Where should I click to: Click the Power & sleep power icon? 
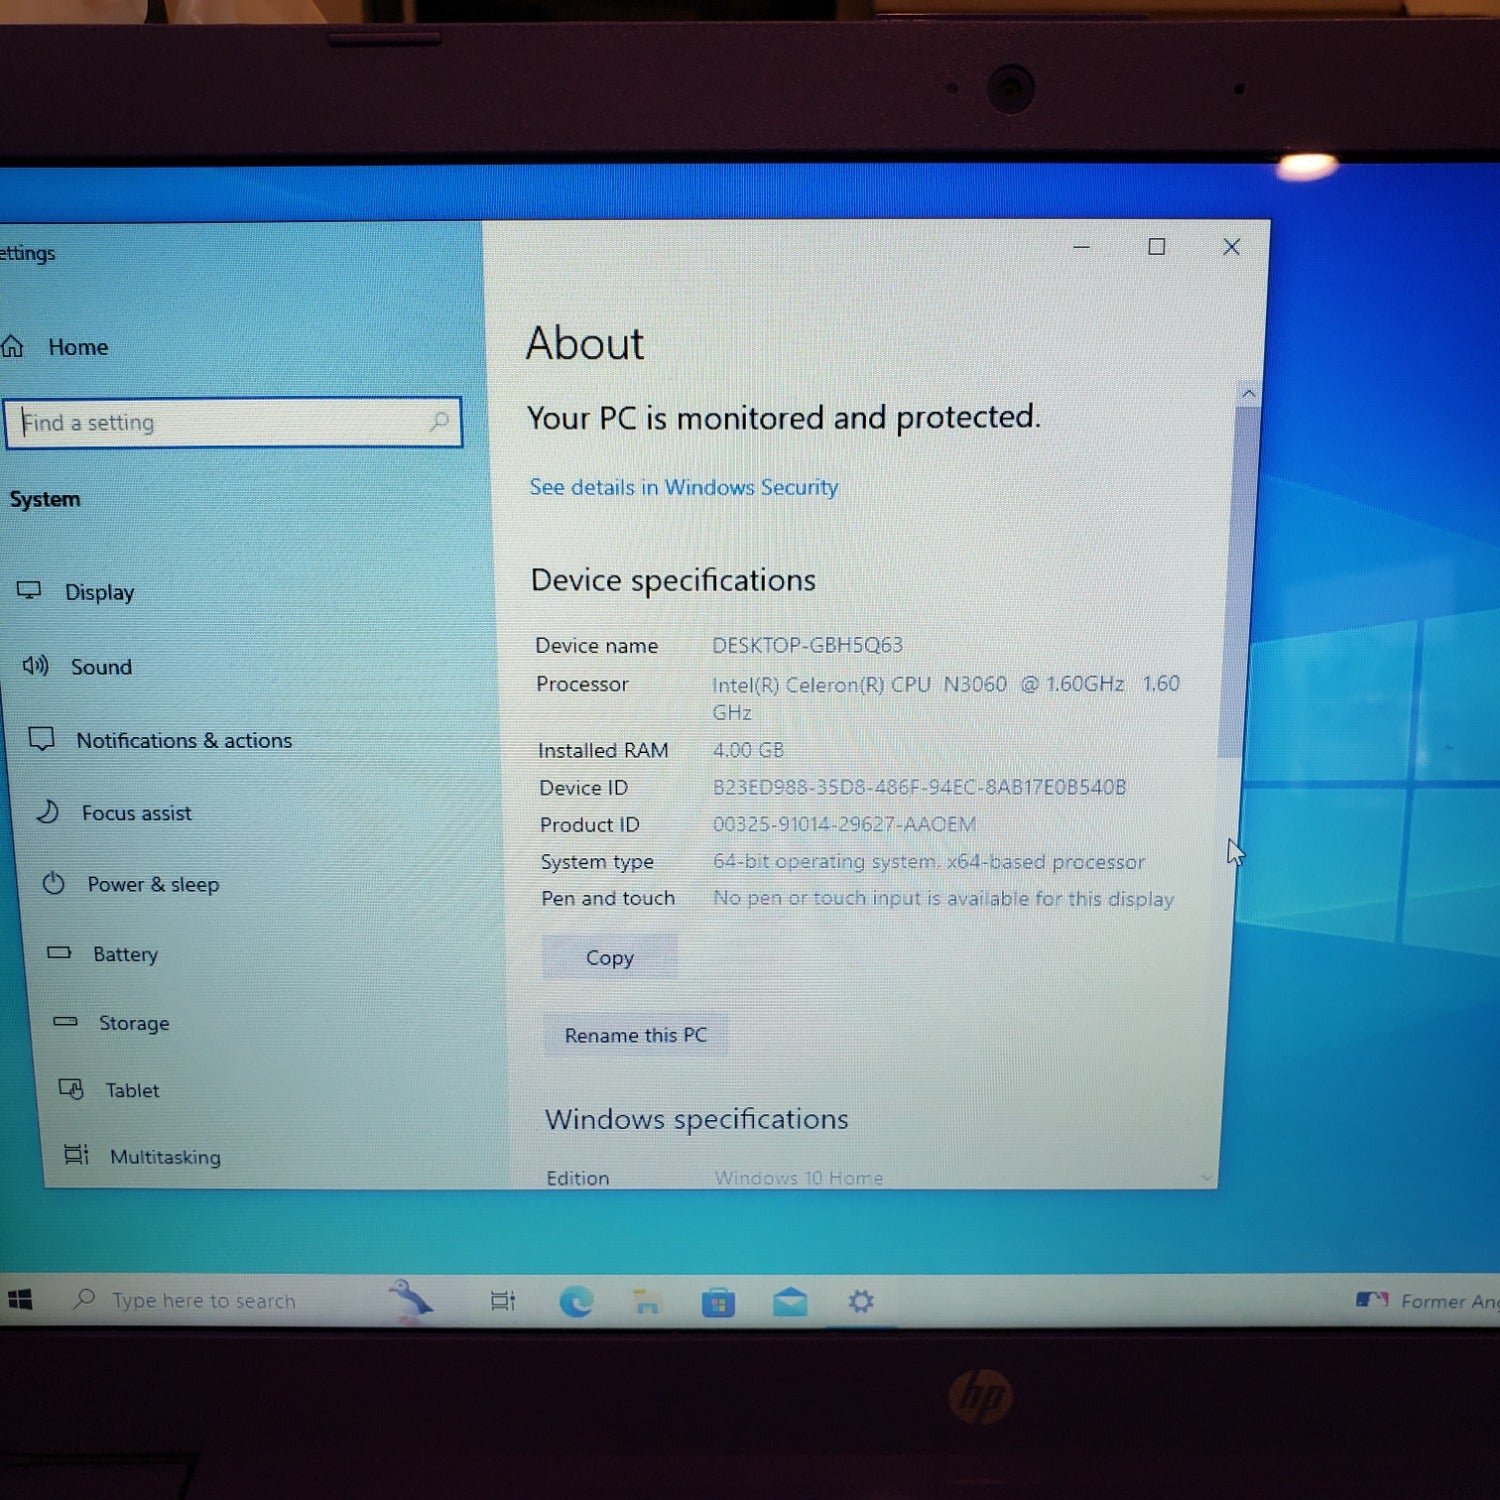pyautogui.click(x=53, y=883)
